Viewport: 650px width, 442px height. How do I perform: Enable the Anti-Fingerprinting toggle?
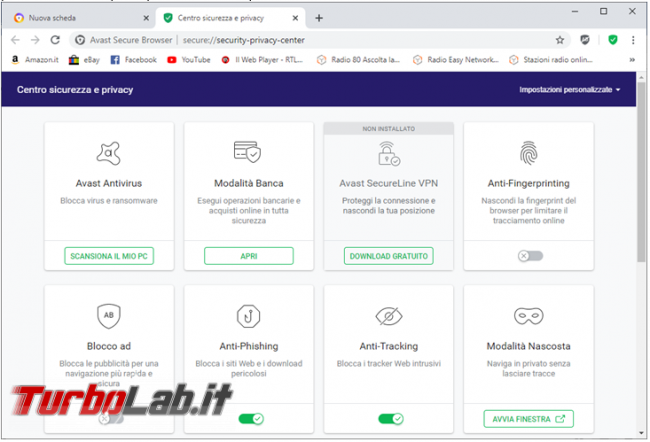point(530,256)
